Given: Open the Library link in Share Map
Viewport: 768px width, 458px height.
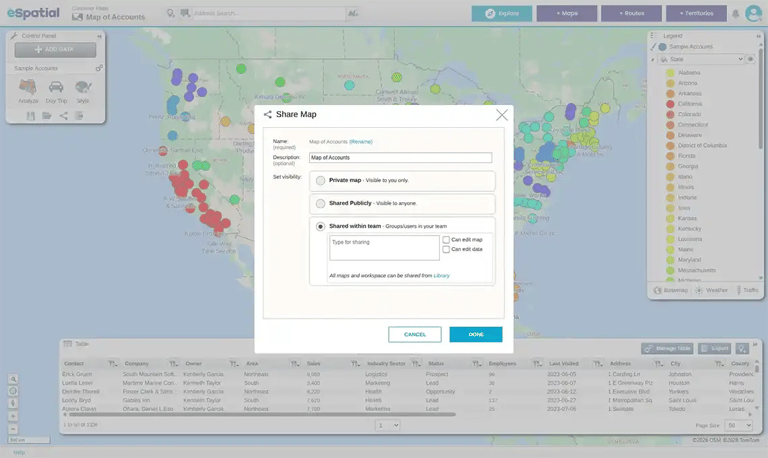Looking at the screenshot, I should (x=441, y=276).
